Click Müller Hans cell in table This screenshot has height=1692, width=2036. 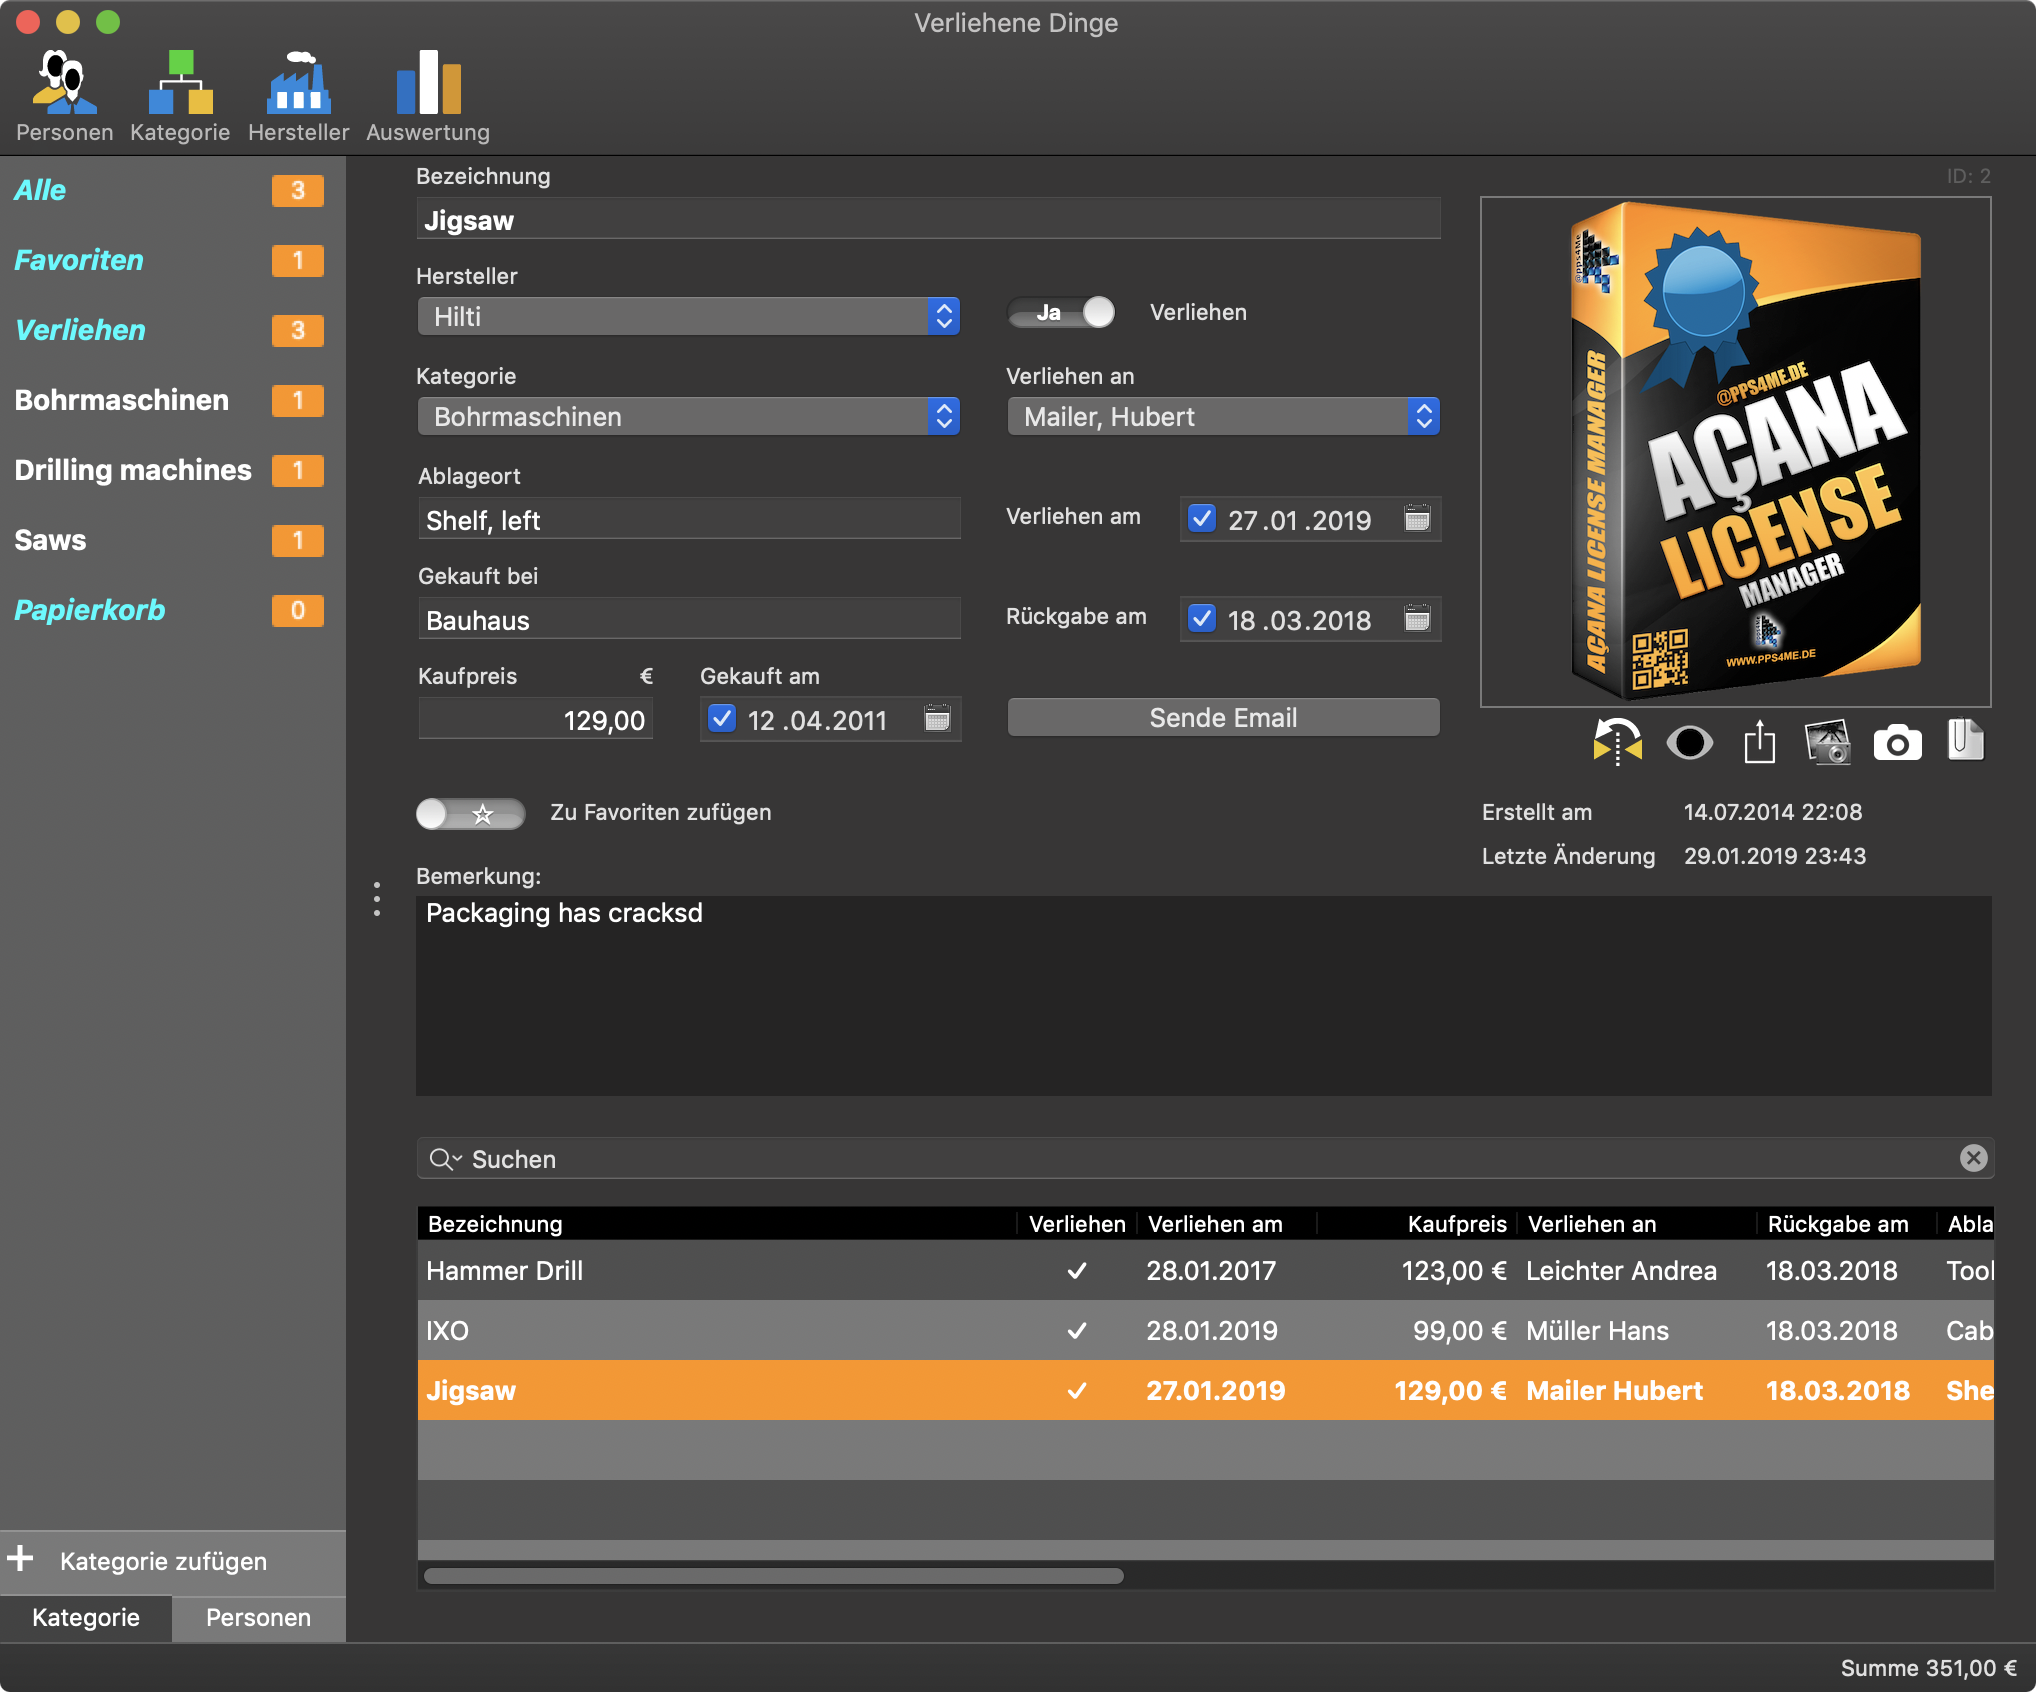click(x=1597, y=1331)
